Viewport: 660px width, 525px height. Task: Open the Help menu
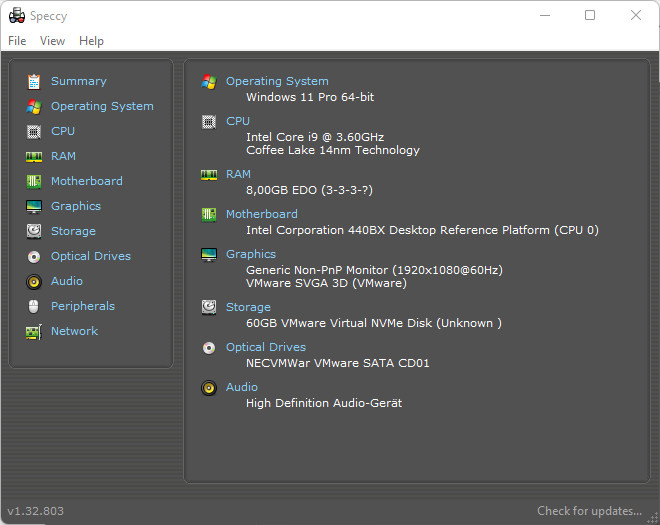[x=91, y=41]
